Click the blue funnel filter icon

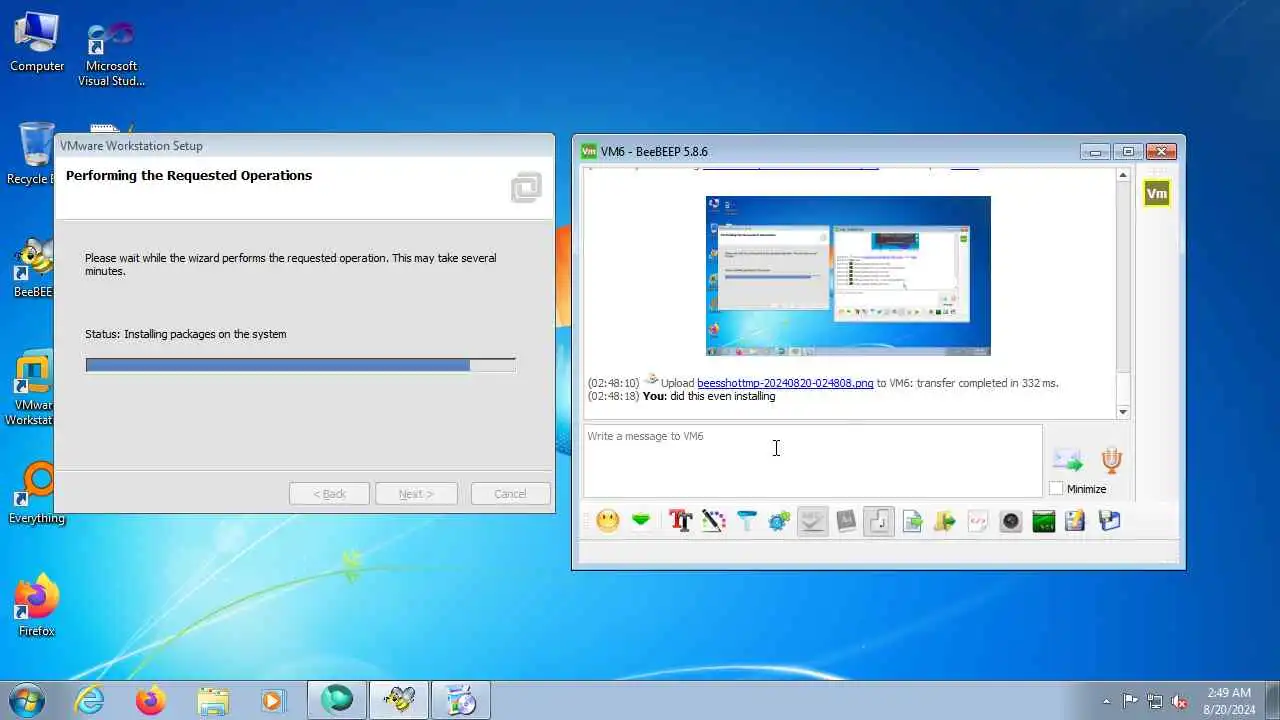tap(747, 521)
